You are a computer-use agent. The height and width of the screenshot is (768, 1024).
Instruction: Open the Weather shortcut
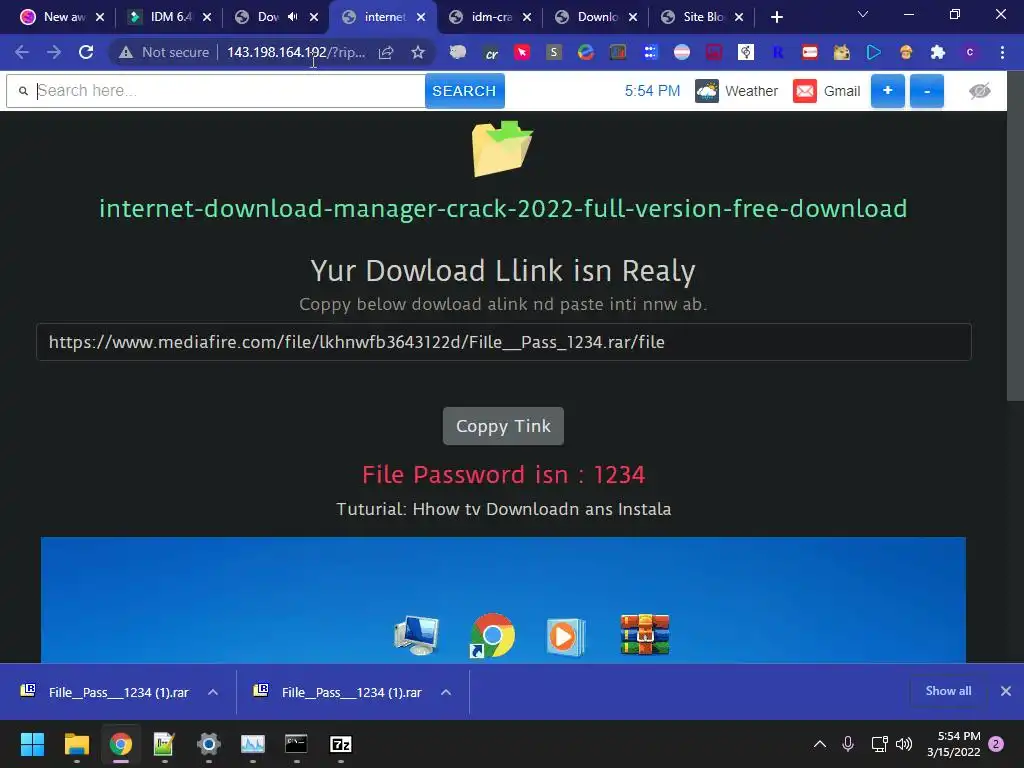737,91
